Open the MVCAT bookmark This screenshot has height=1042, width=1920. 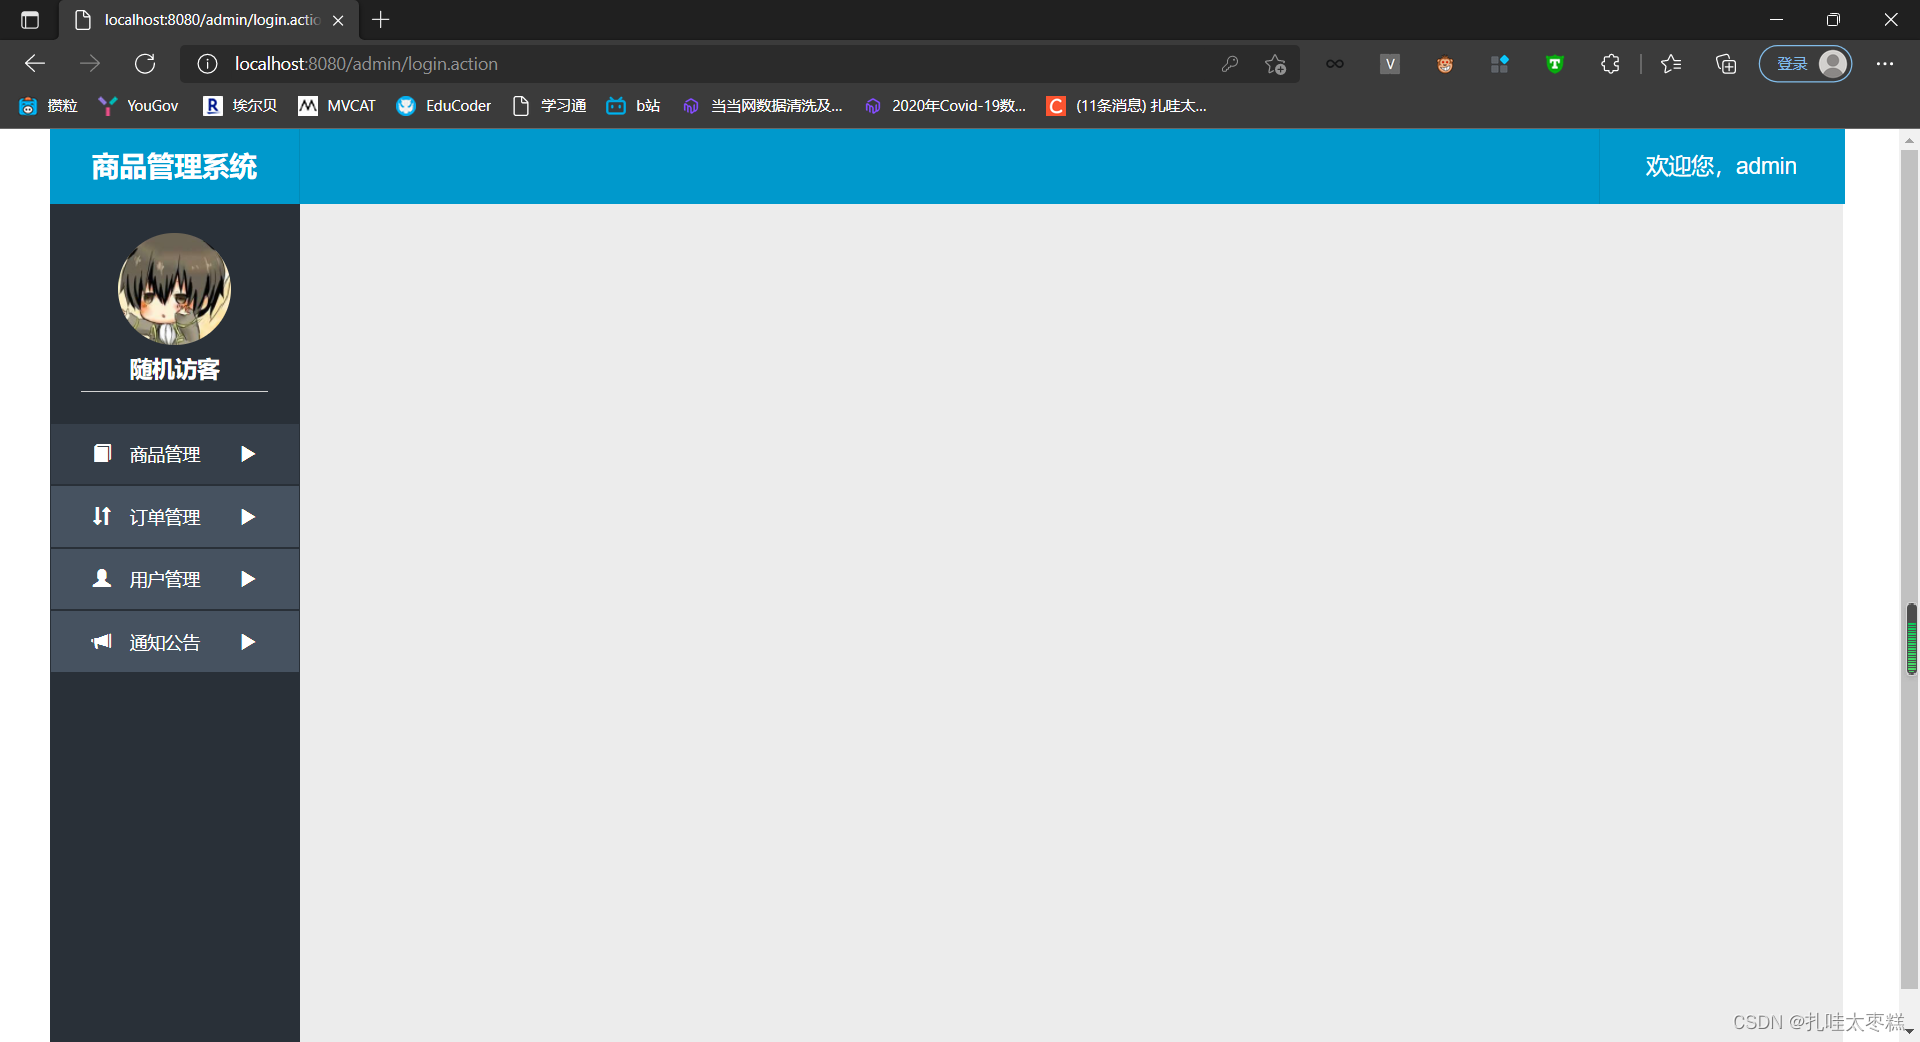tap(337, 106)
